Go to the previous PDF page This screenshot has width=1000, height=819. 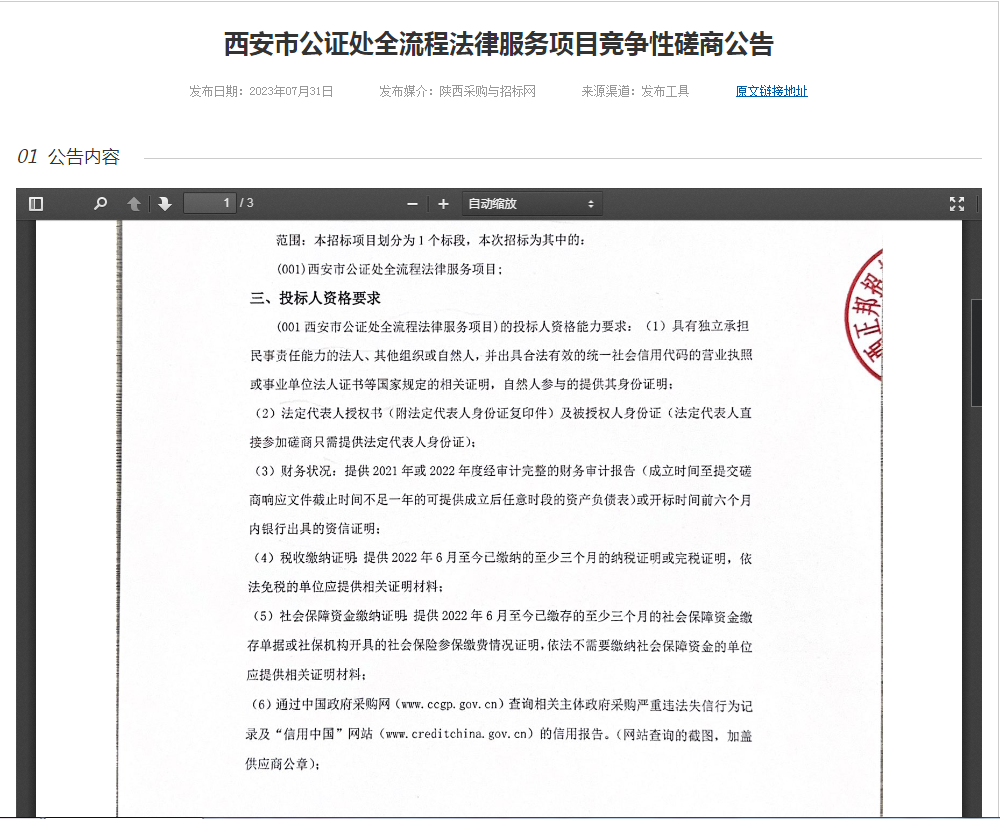[x=134, y=203]
